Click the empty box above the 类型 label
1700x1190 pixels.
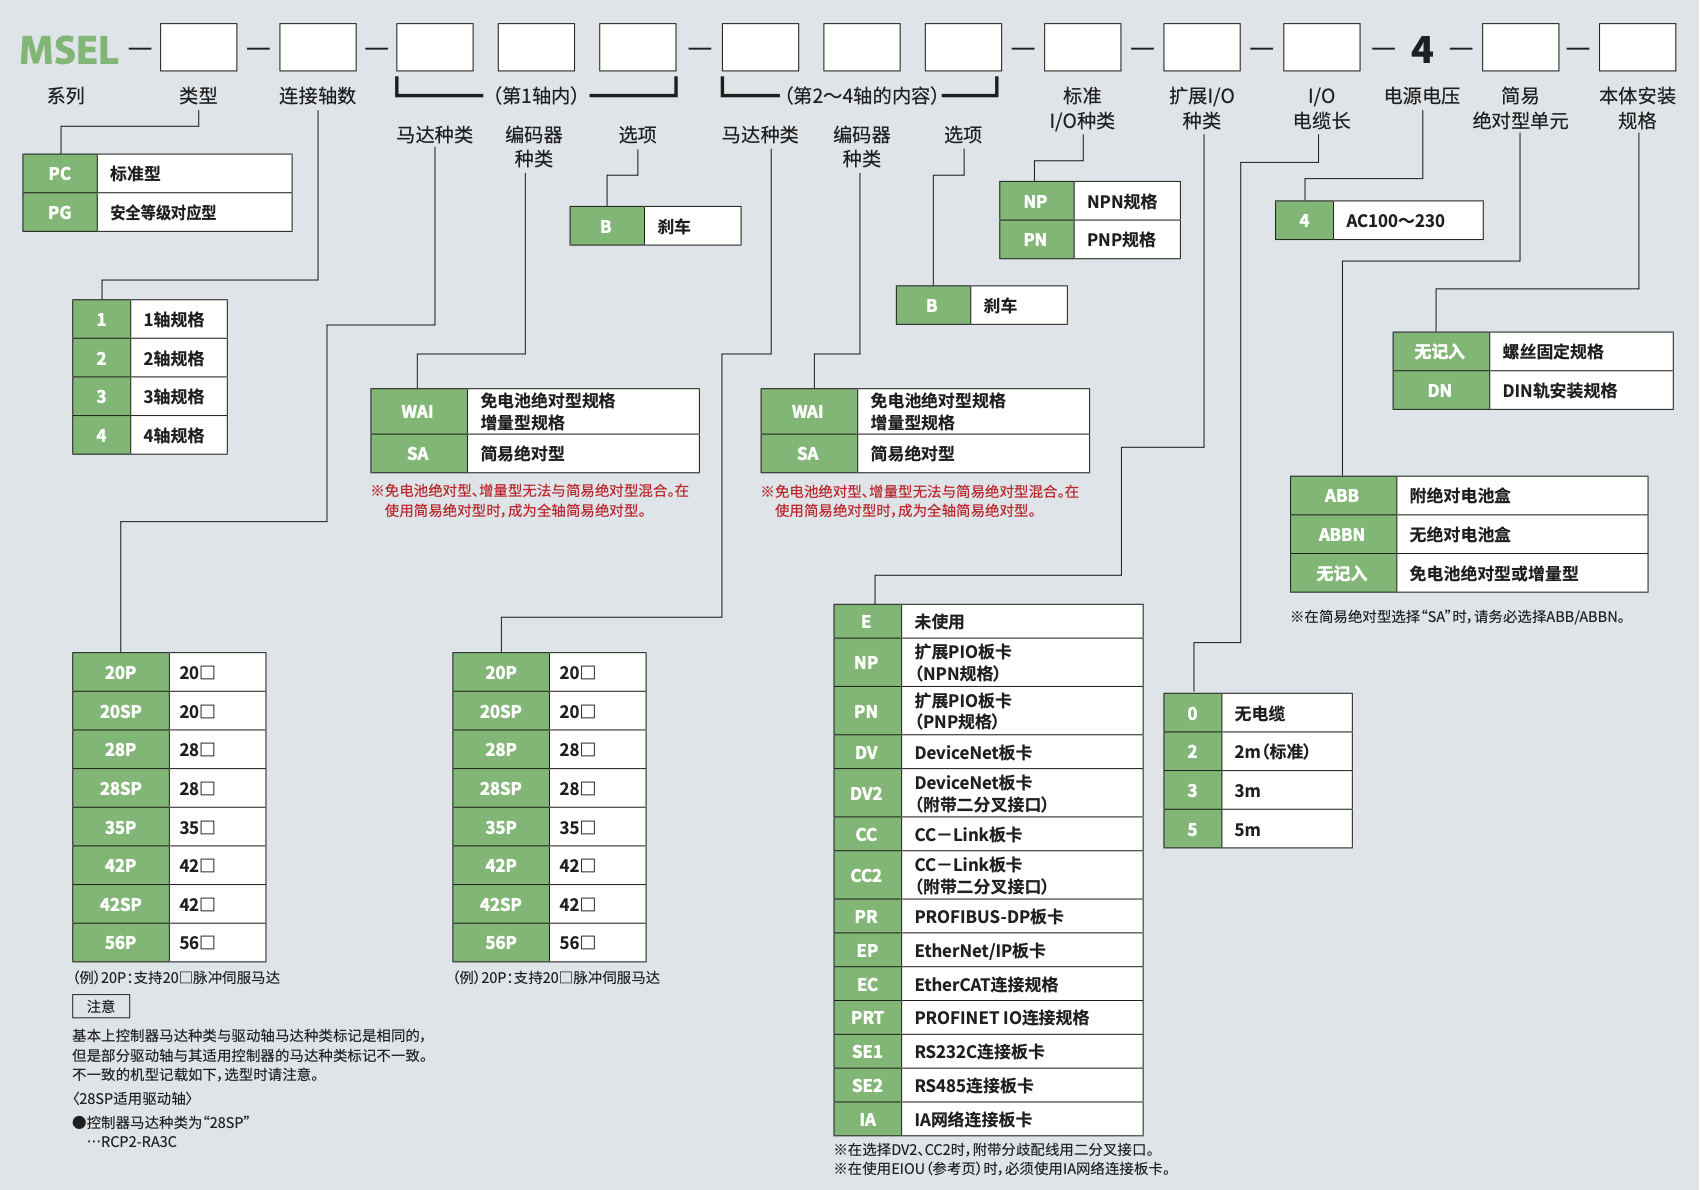(198, 48)
